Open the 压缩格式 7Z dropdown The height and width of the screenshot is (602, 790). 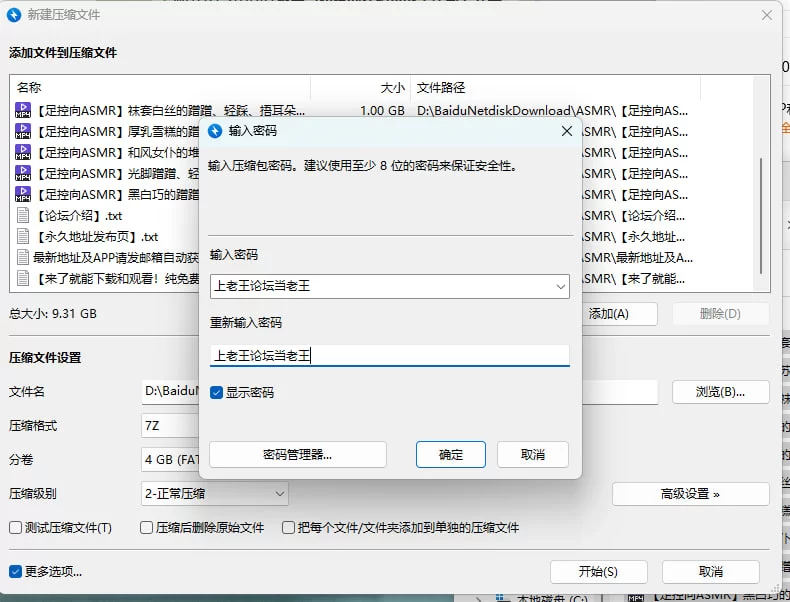170,426
